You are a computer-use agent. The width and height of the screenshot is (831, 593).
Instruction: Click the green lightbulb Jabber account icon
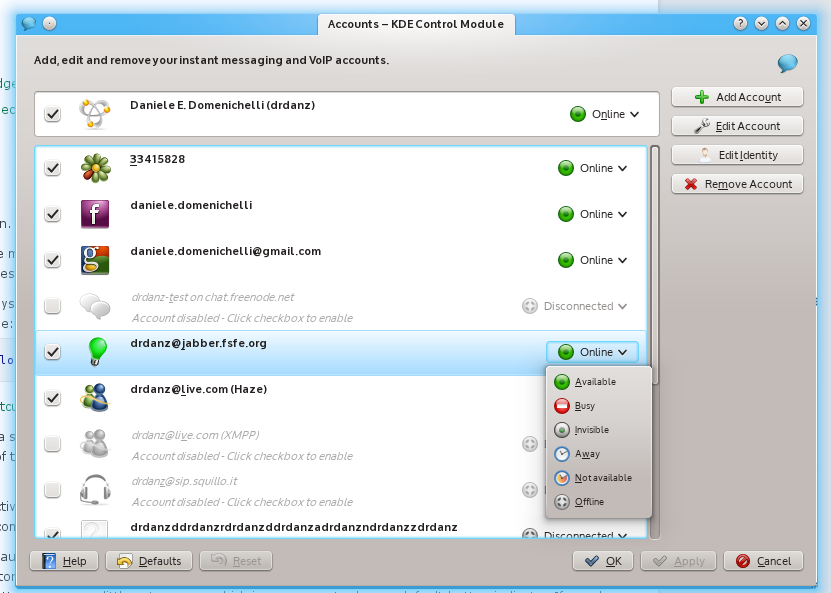point(95,351)
